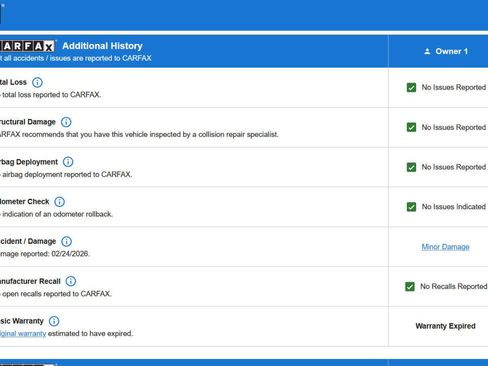The width and height of the screenshot is (488, 366).
Task: Click the Manufacturer Recall row label
Action: (x=30, y=281)
